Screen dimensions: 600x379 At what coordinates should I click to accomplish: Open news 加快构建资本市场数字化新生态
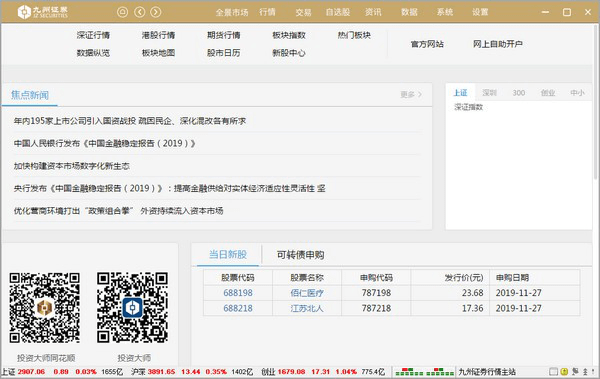72,166
